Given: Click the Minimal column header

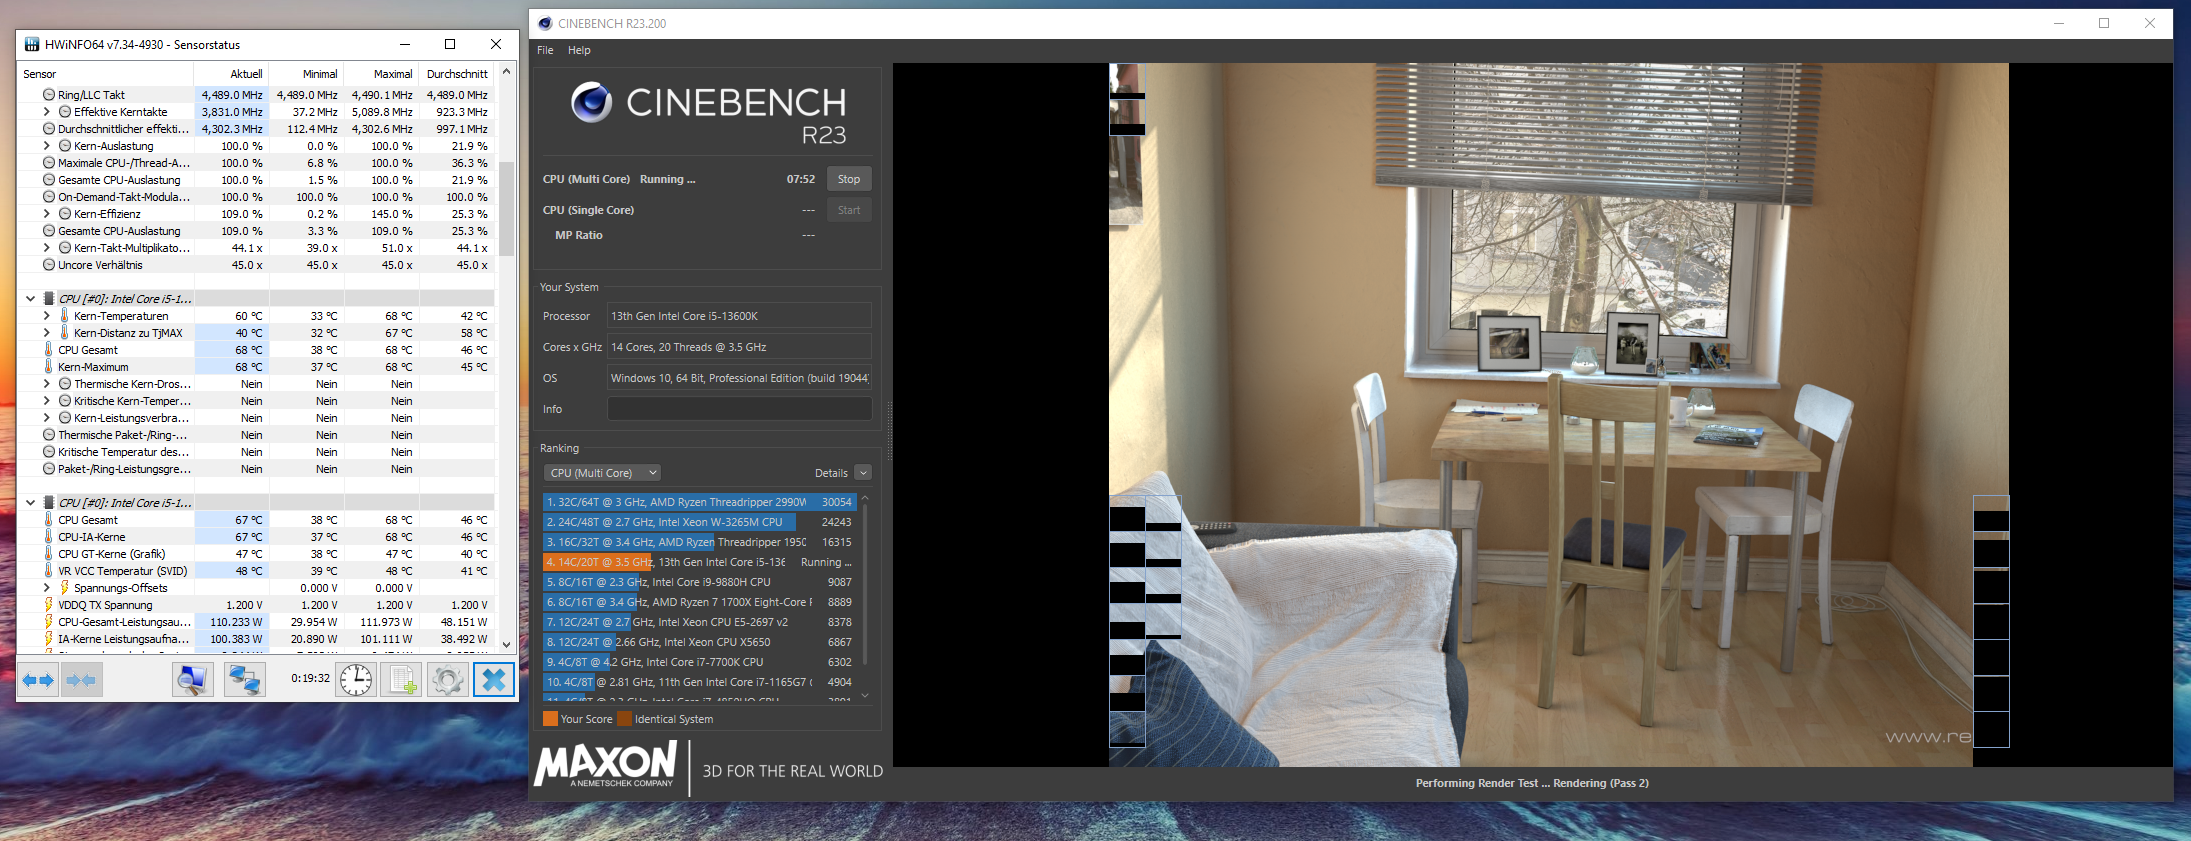Looking at the screenshot, I should coord(307,74).
